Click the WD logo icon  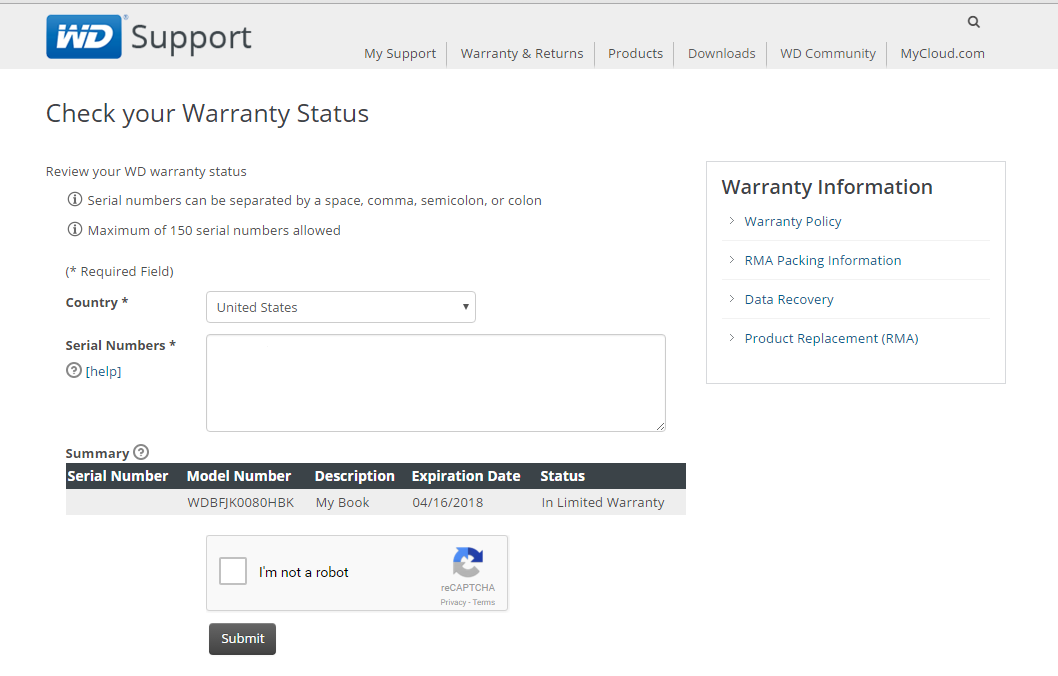tap(84, 37)
